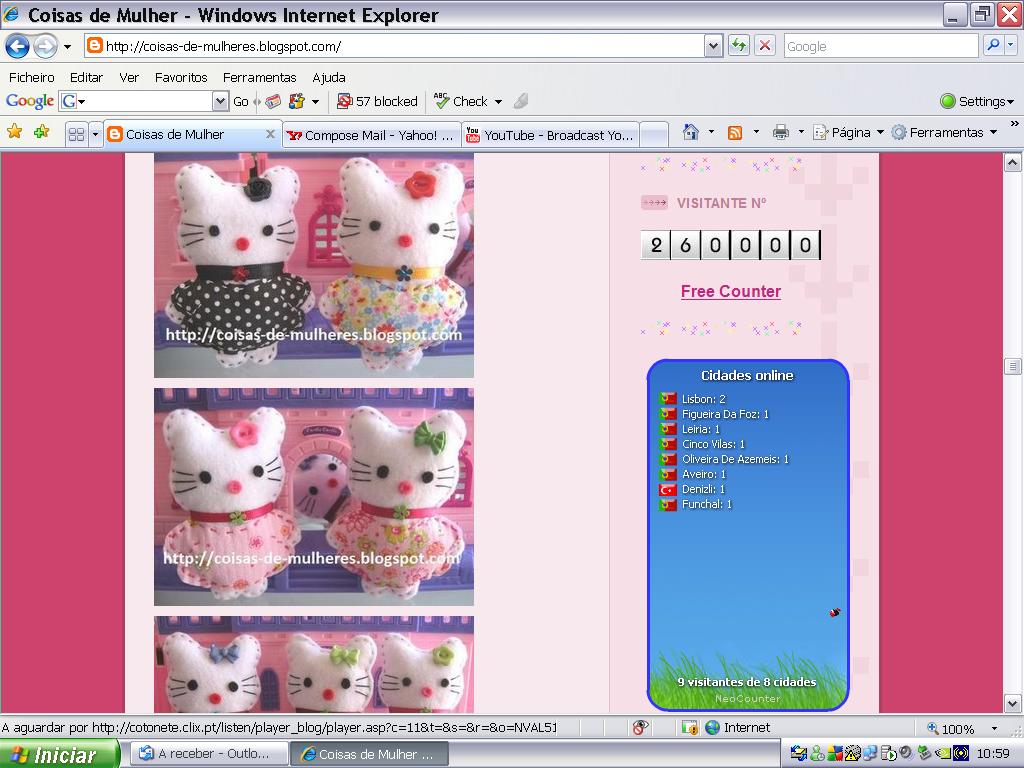
Task: Click the address bar URL field
Action: 394,46
